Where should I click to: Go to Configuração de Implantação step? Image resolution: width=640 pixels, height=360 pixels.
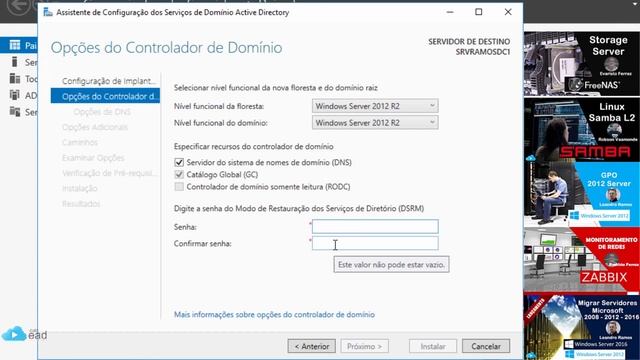(x=109, y=81)
